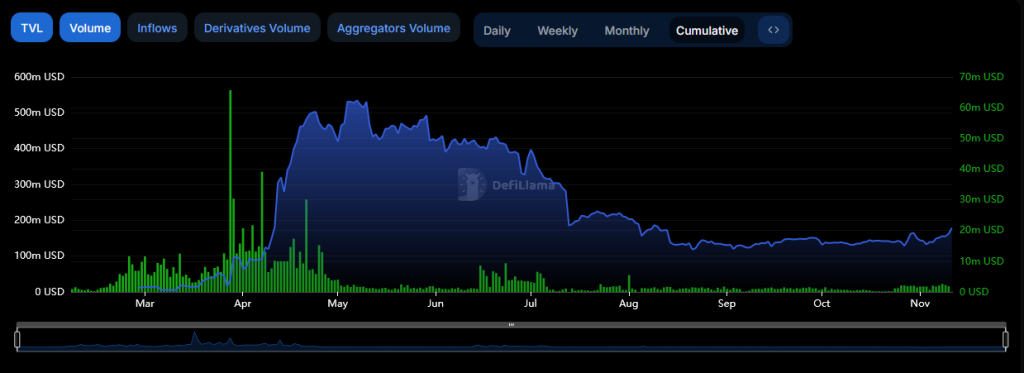Click the 200m USD left axis label
Viewport: 1024px width, 373px height.
coord(39,220)
